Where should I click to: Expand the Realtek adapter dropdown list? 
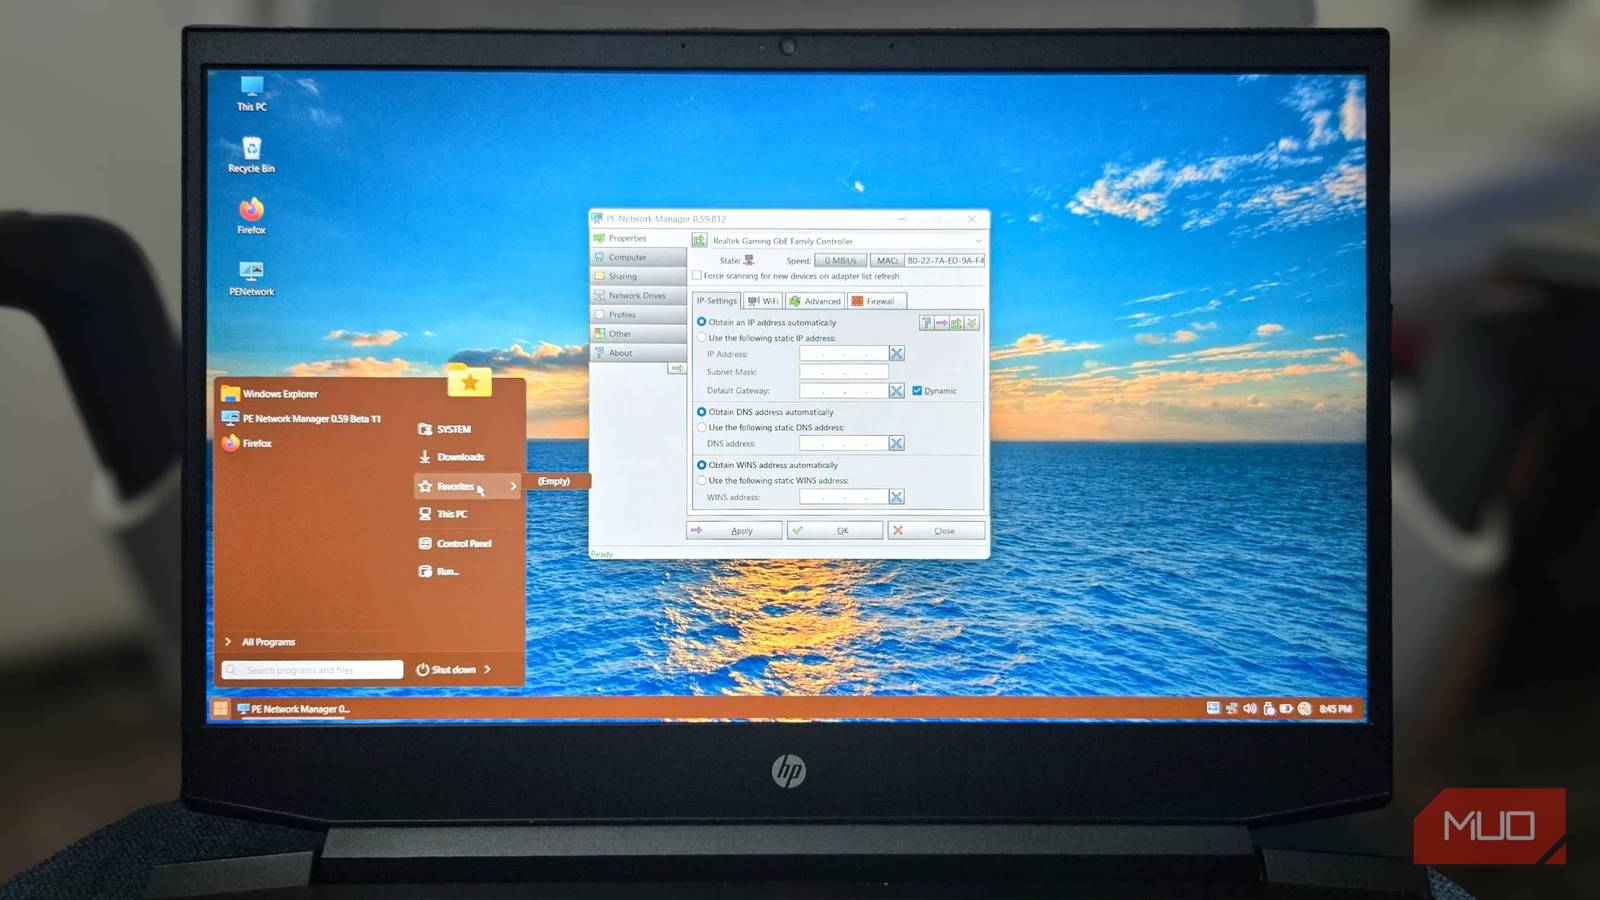(x=978, y=241)
